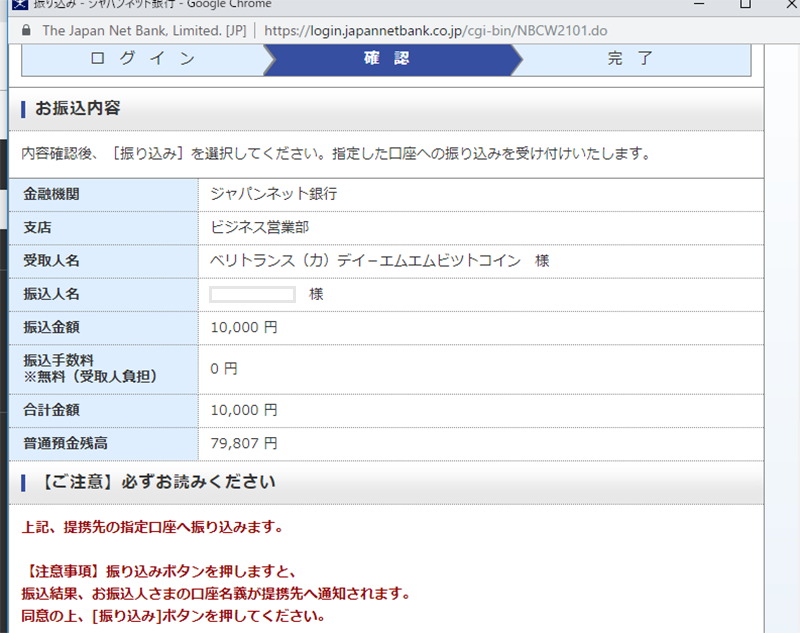Click the 10,000 円 value beside 振込金額

coord(244,327)
